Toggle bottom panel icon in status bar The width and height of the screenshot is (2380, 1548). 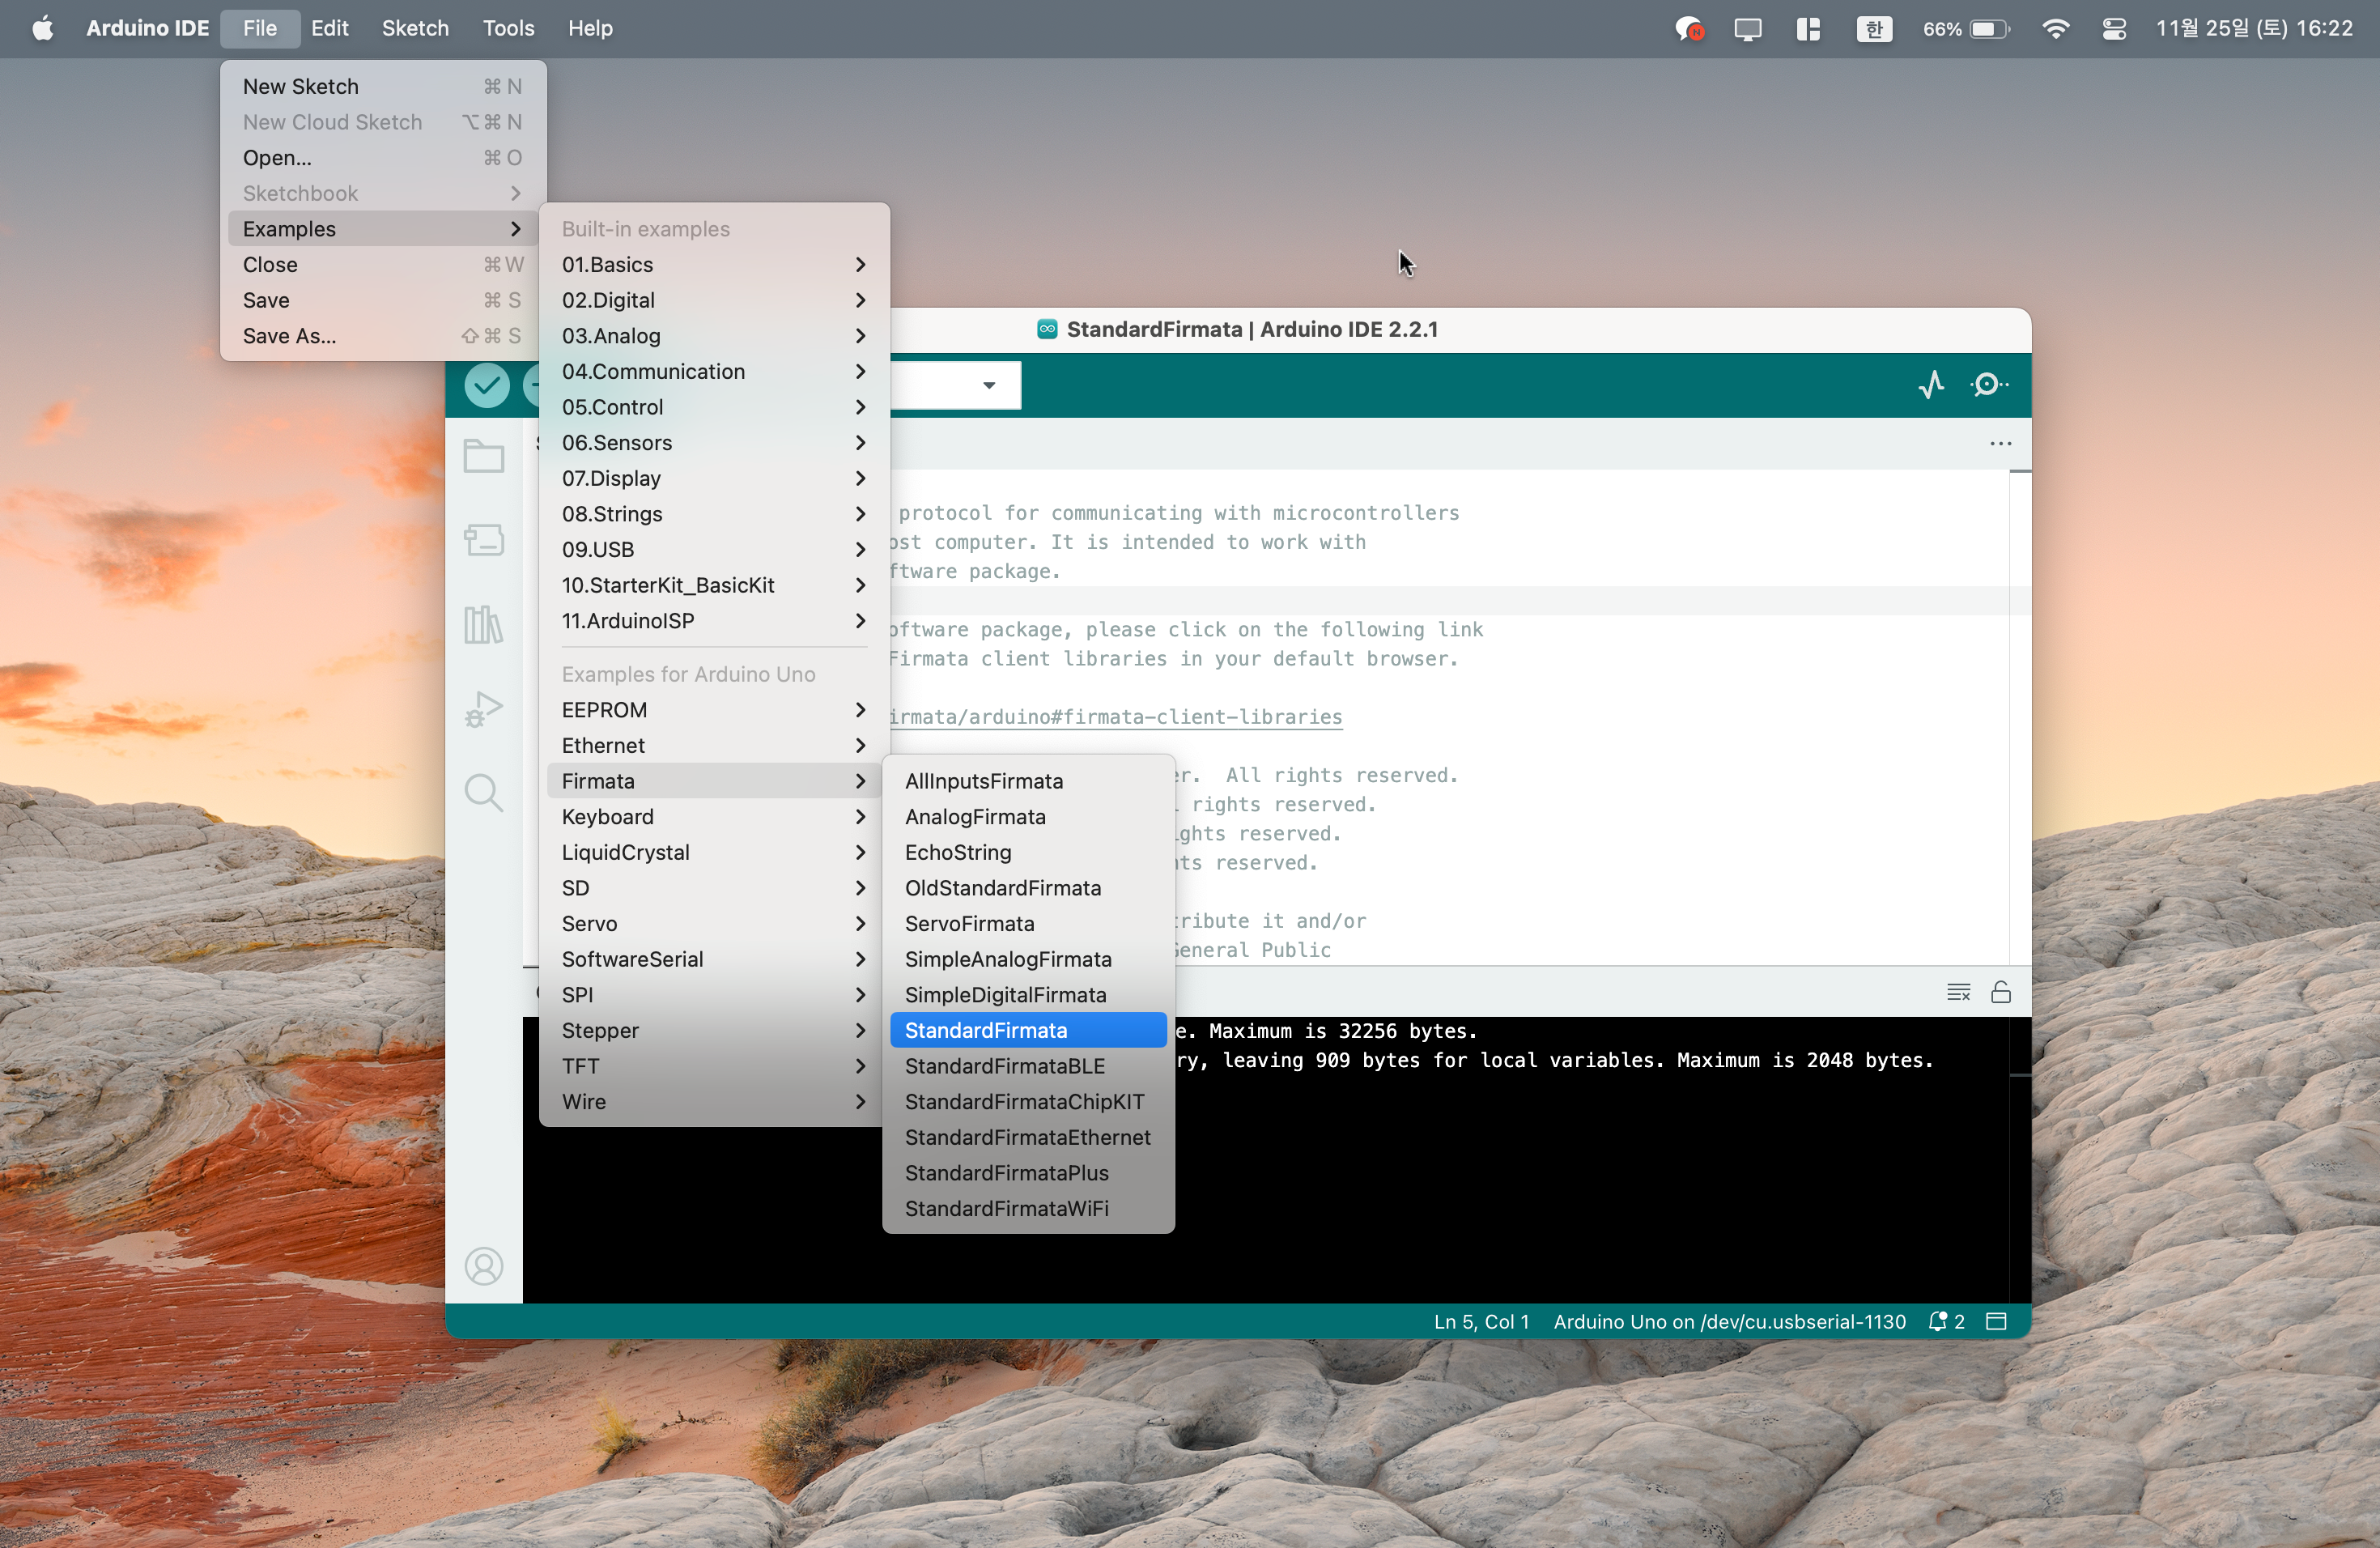(1996, 1321)
